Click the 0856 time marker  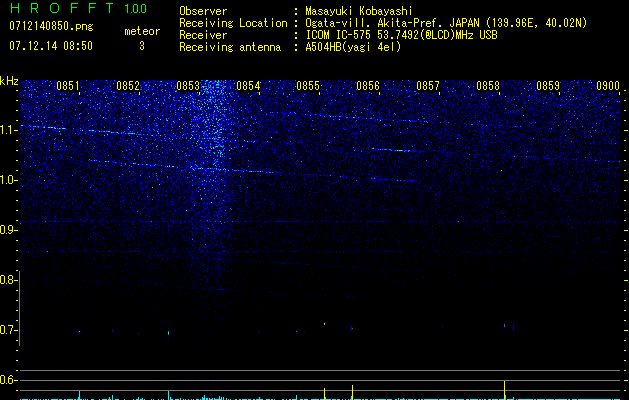[x=368, y=86]
